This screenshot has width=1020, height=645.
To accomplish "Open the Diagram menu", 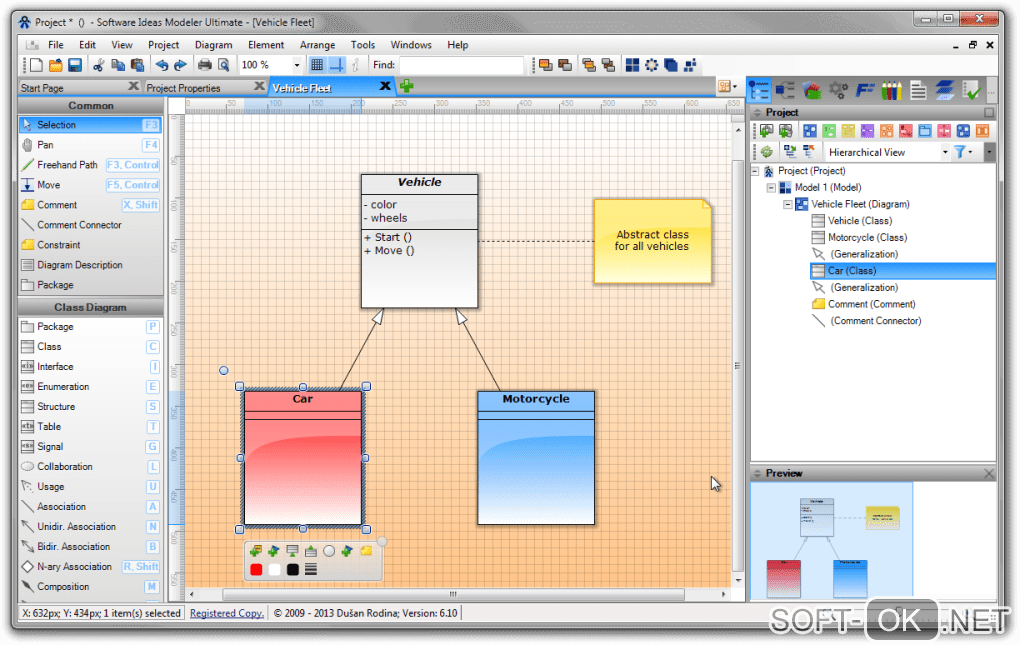I will tap(213, 45).
